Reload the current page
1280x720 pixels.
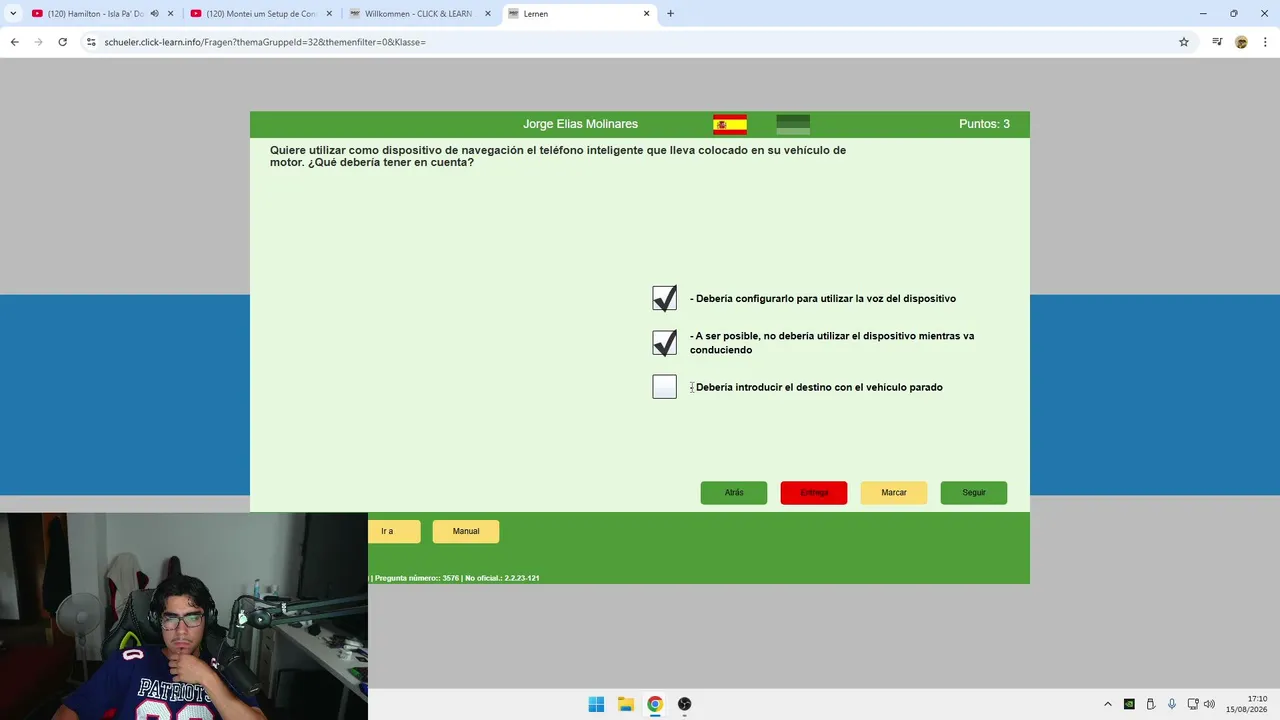tap(62, 42)
